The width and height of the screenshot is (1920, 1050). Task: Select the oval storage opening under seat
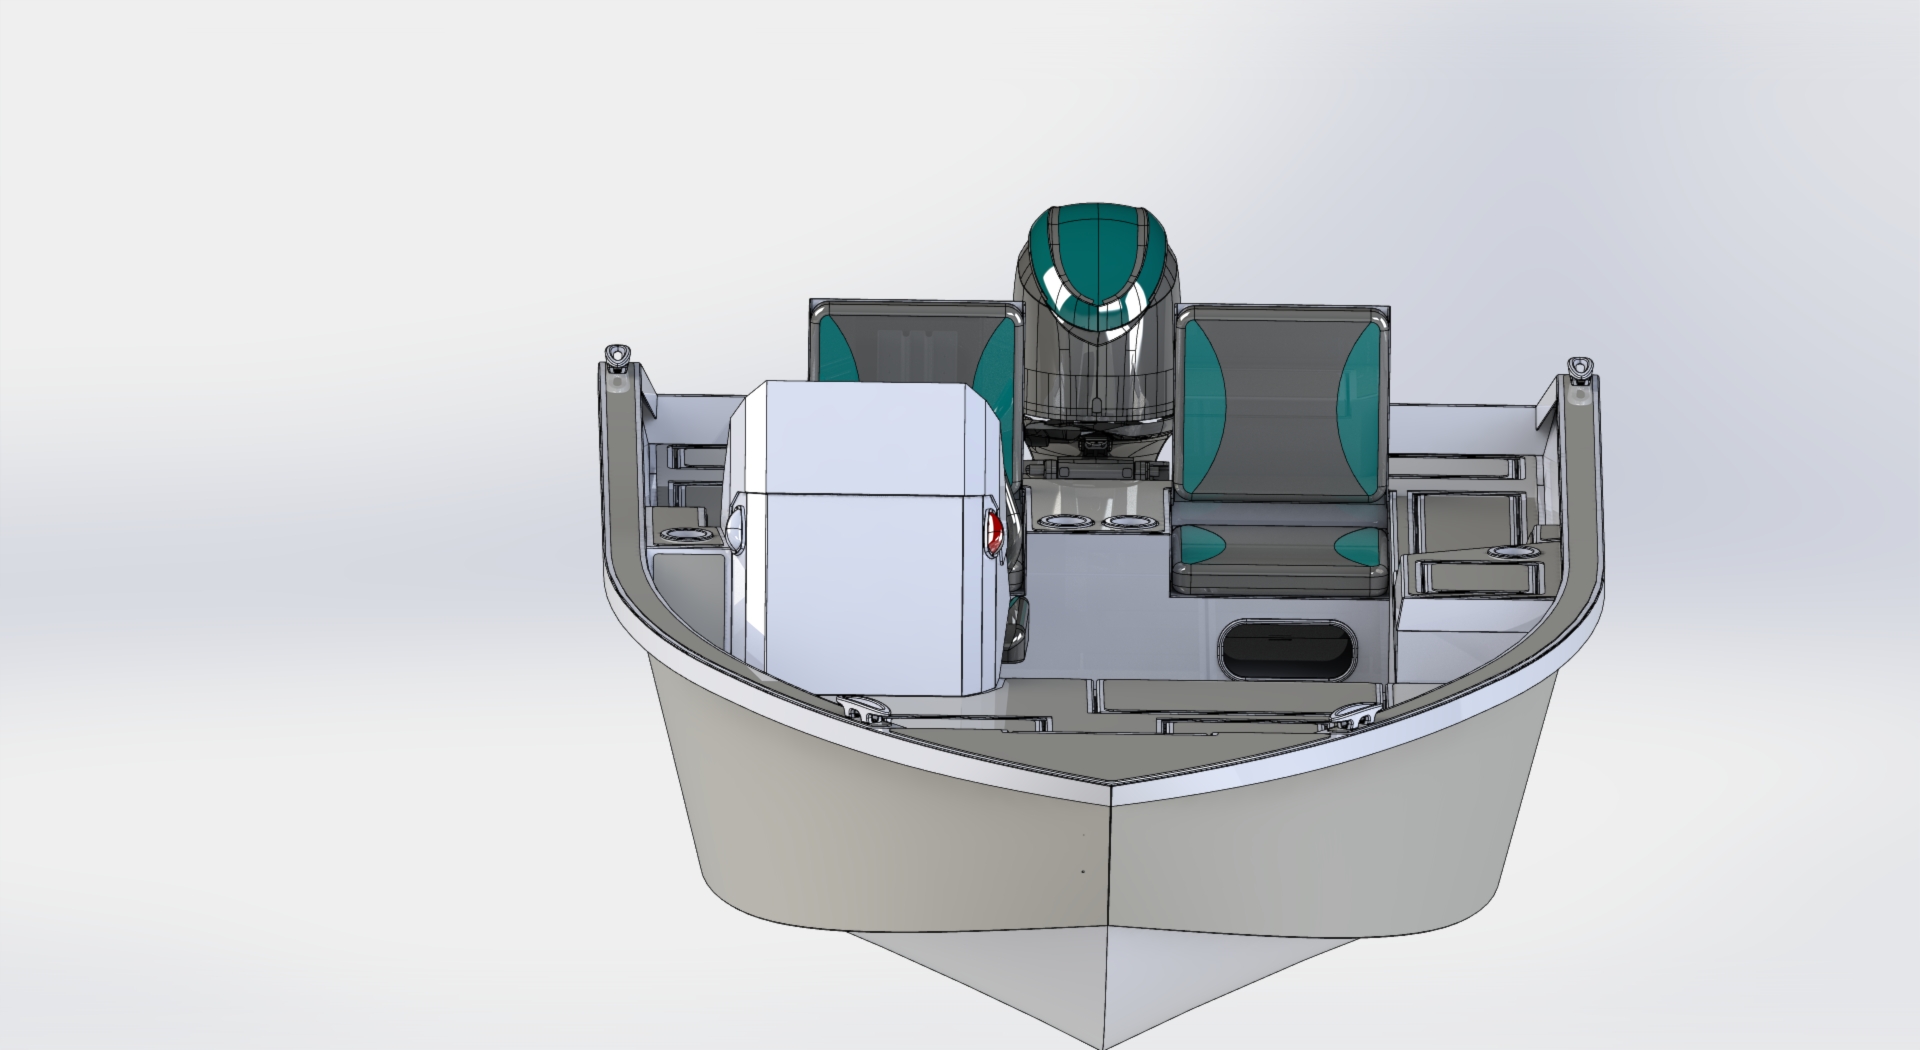click(1284, 649)
